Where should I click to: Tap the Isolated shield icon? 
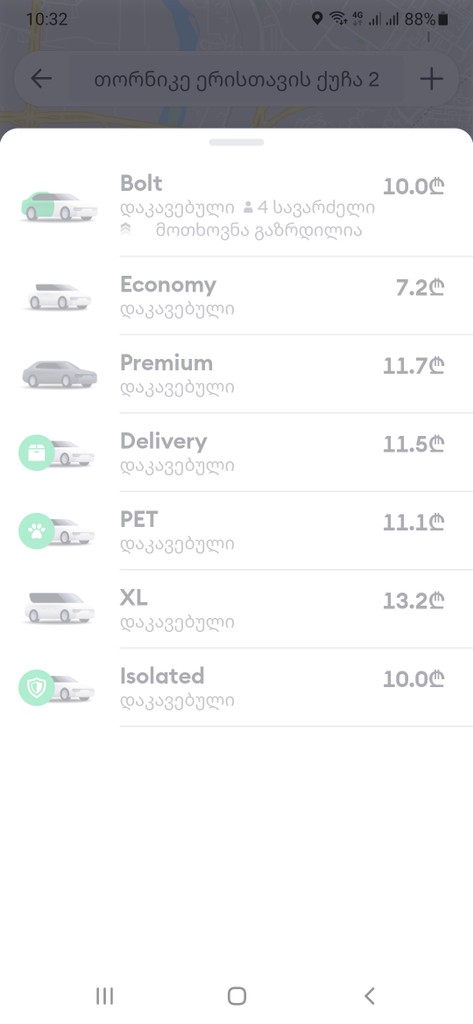[x=37, y=688]
